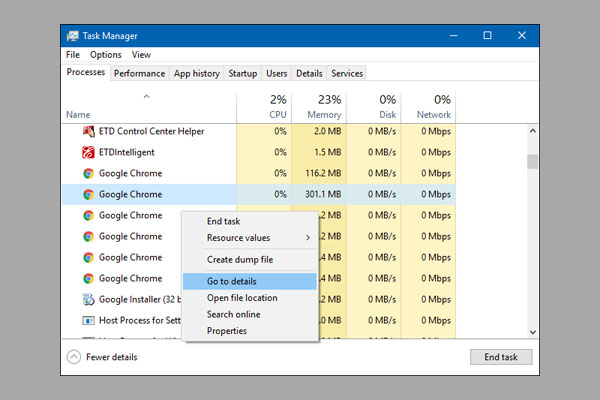600x400 pixels.
Task: Click the Fewer details arrow icon
Action: (x=74, y=357)
